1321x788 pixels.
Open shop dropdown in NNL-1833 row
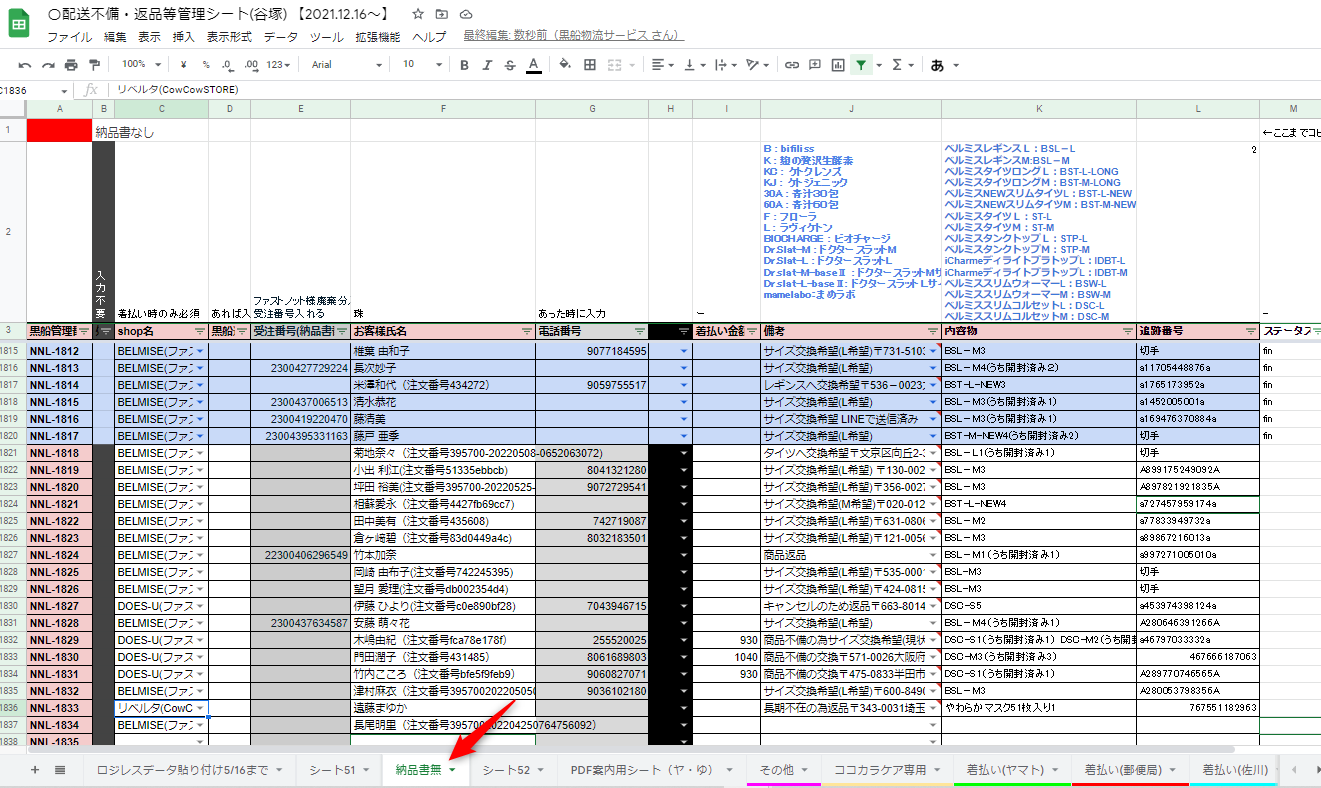click(200, 708)
